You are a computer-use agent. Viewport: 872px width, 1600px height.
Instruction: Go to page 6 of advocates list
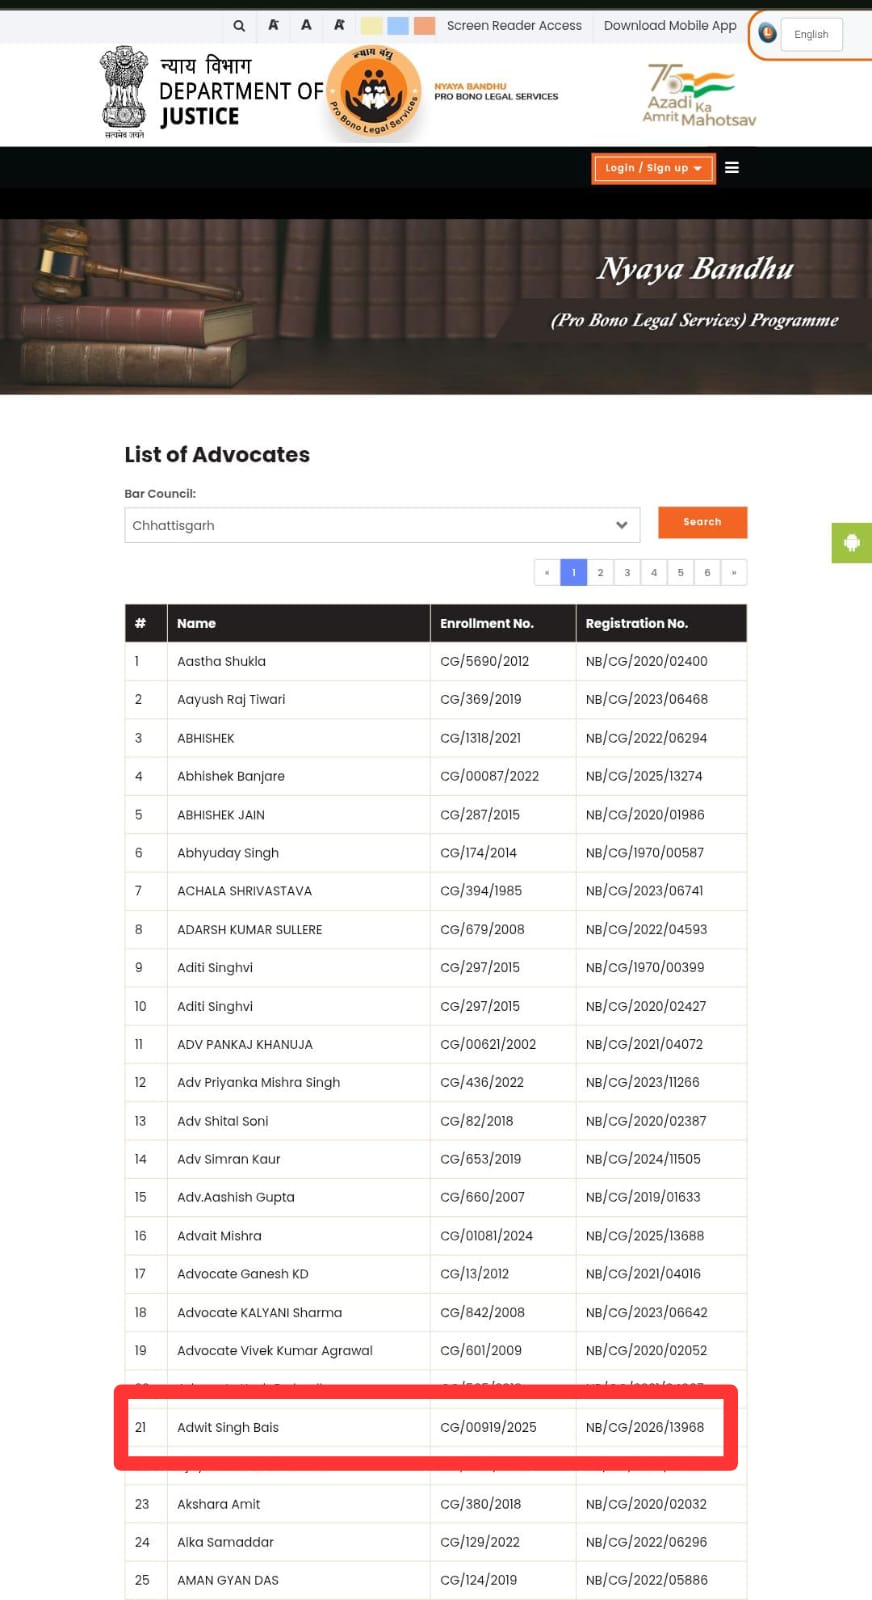point(707,573)
